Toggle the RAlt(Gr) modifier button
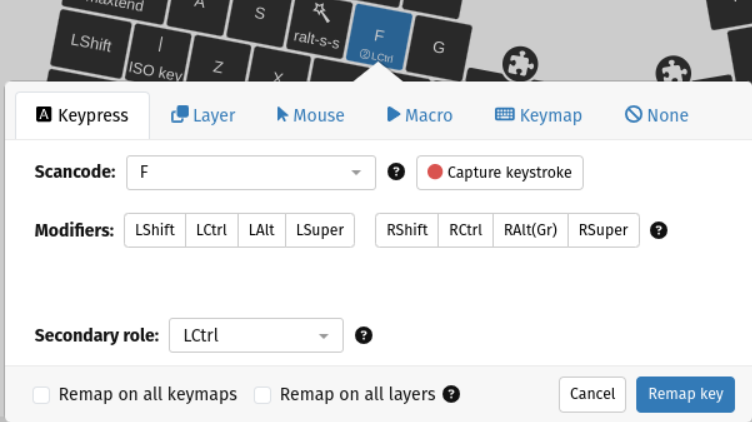Image resolution: width=752 pixels, height=422 pixels. point(531,230)
